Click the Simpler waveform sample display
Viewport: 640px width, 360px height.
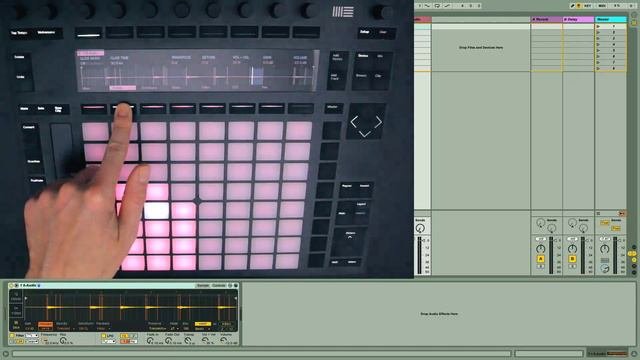point(131,306)
